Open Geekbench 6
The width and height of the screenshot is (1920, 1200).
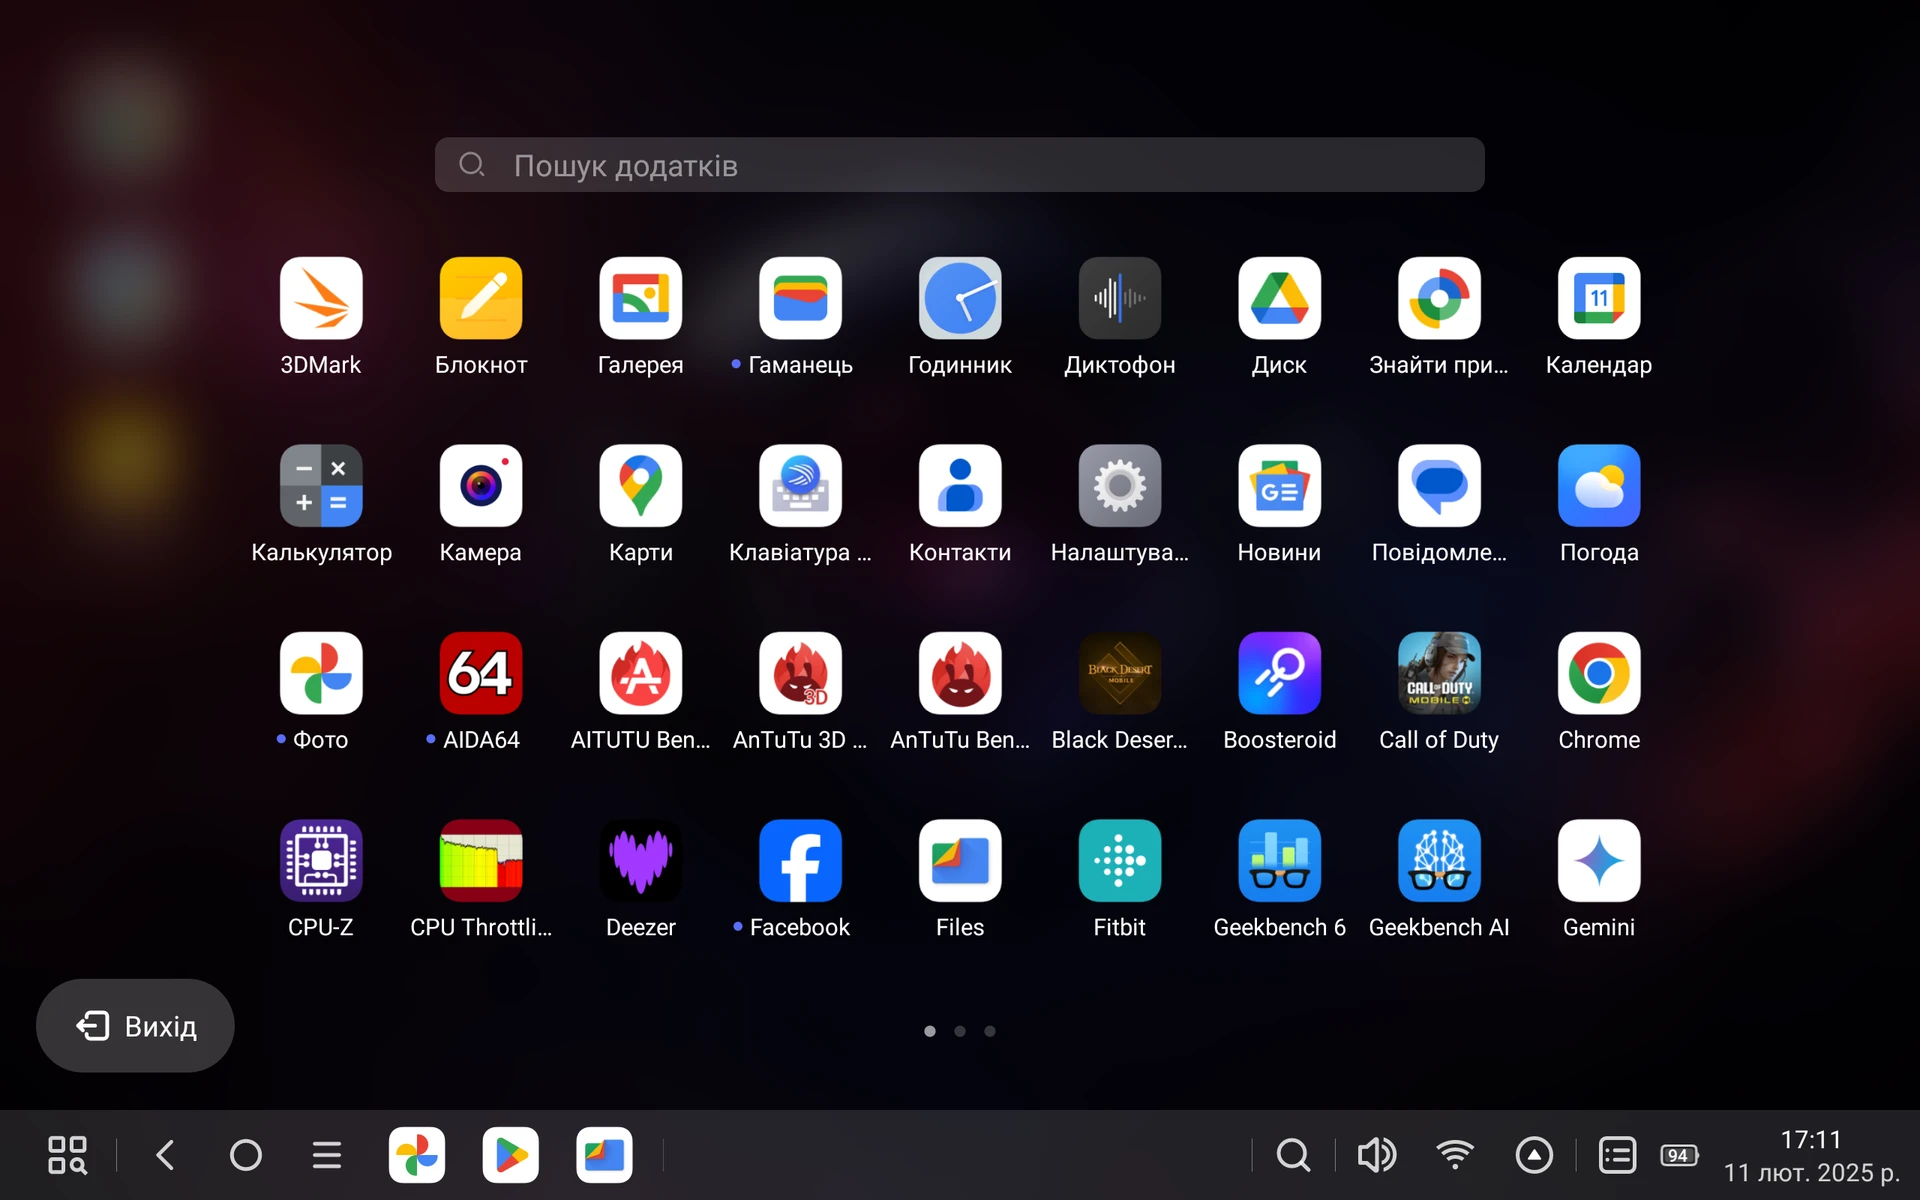[1279, 860]
